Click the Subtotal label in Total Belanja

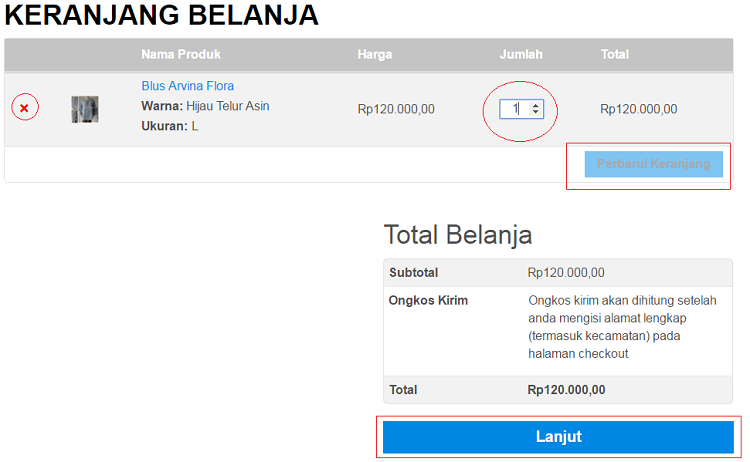pyautogui.click(x=413, y=272)
